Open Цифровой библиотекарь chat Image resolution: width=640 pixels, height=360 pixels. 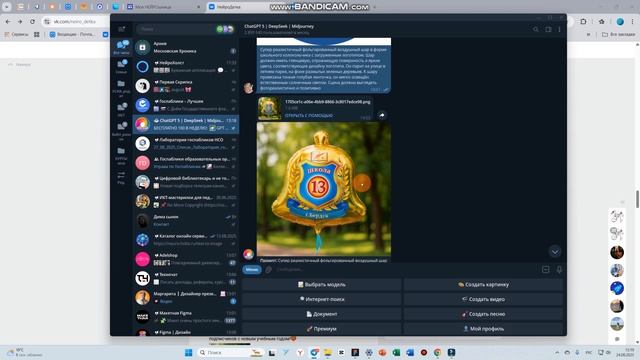[186, 182]
